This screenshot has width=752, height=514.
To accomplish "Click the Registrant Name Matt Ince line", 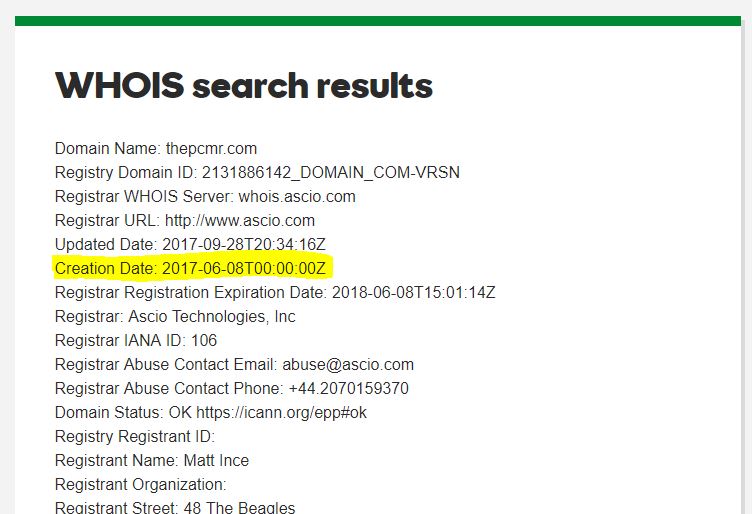I will (152, 460).
